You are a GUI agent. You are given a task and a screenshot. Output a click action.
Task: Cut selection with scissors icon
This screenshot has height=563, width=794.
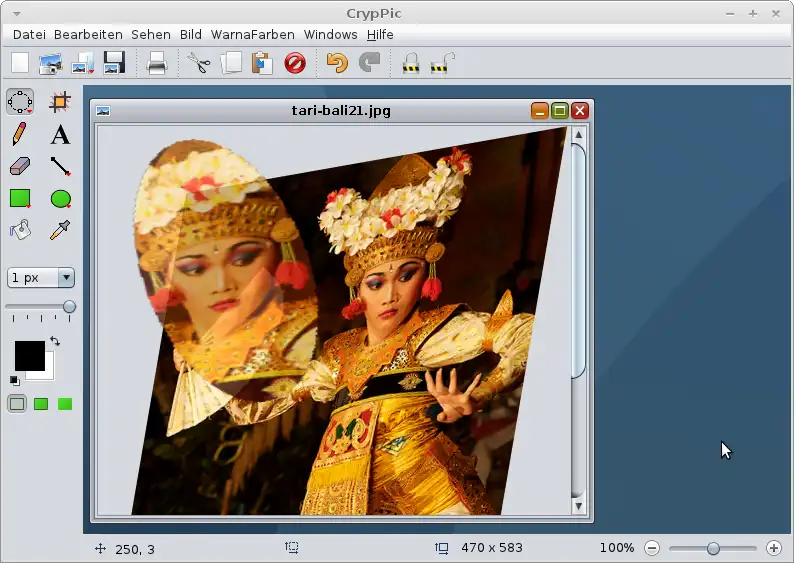(x=198, y=63)
